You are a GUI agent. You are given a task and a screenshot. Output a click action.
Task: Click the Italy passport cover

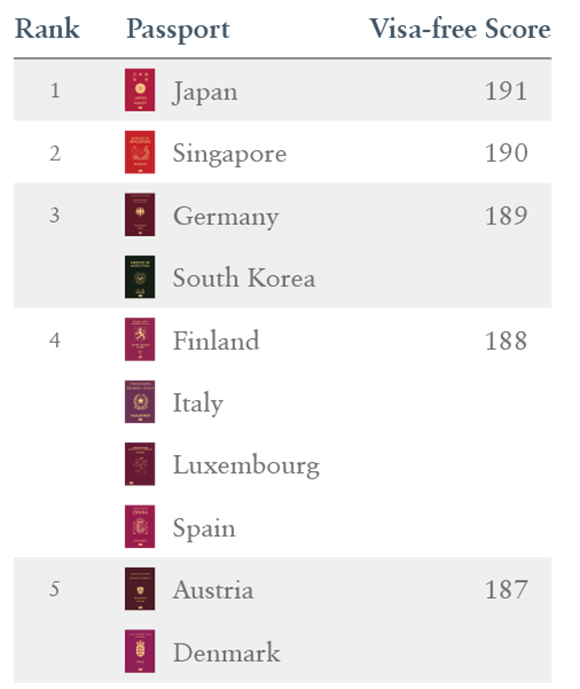[140, 402]
